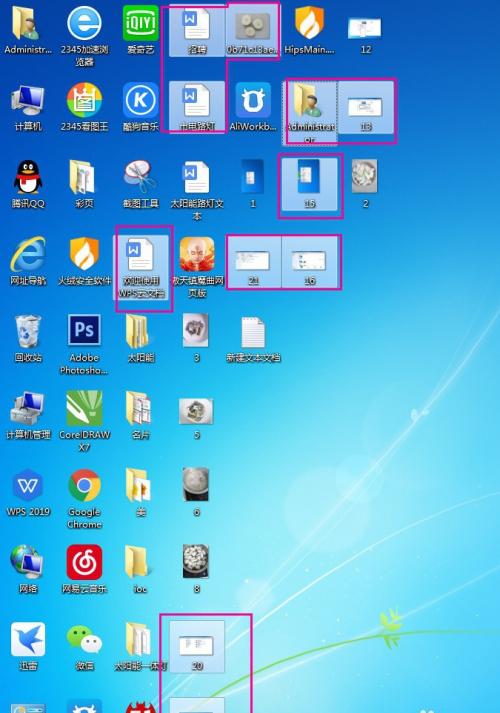
Task: Launch 2345加速浏览器 browser shortcut
Action: (x=84, y=35)
